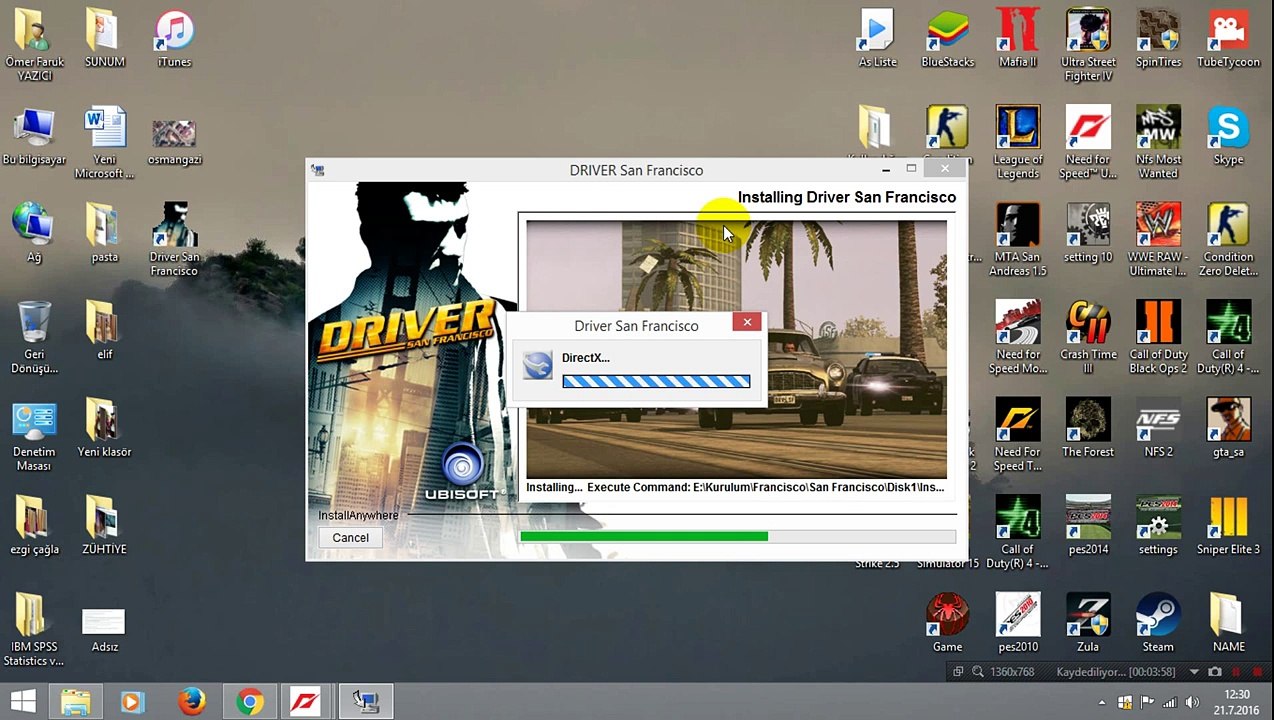Launch SpinTires desktop shortcut
This screenshot has width=1274, height=720.
(1158, 40)
